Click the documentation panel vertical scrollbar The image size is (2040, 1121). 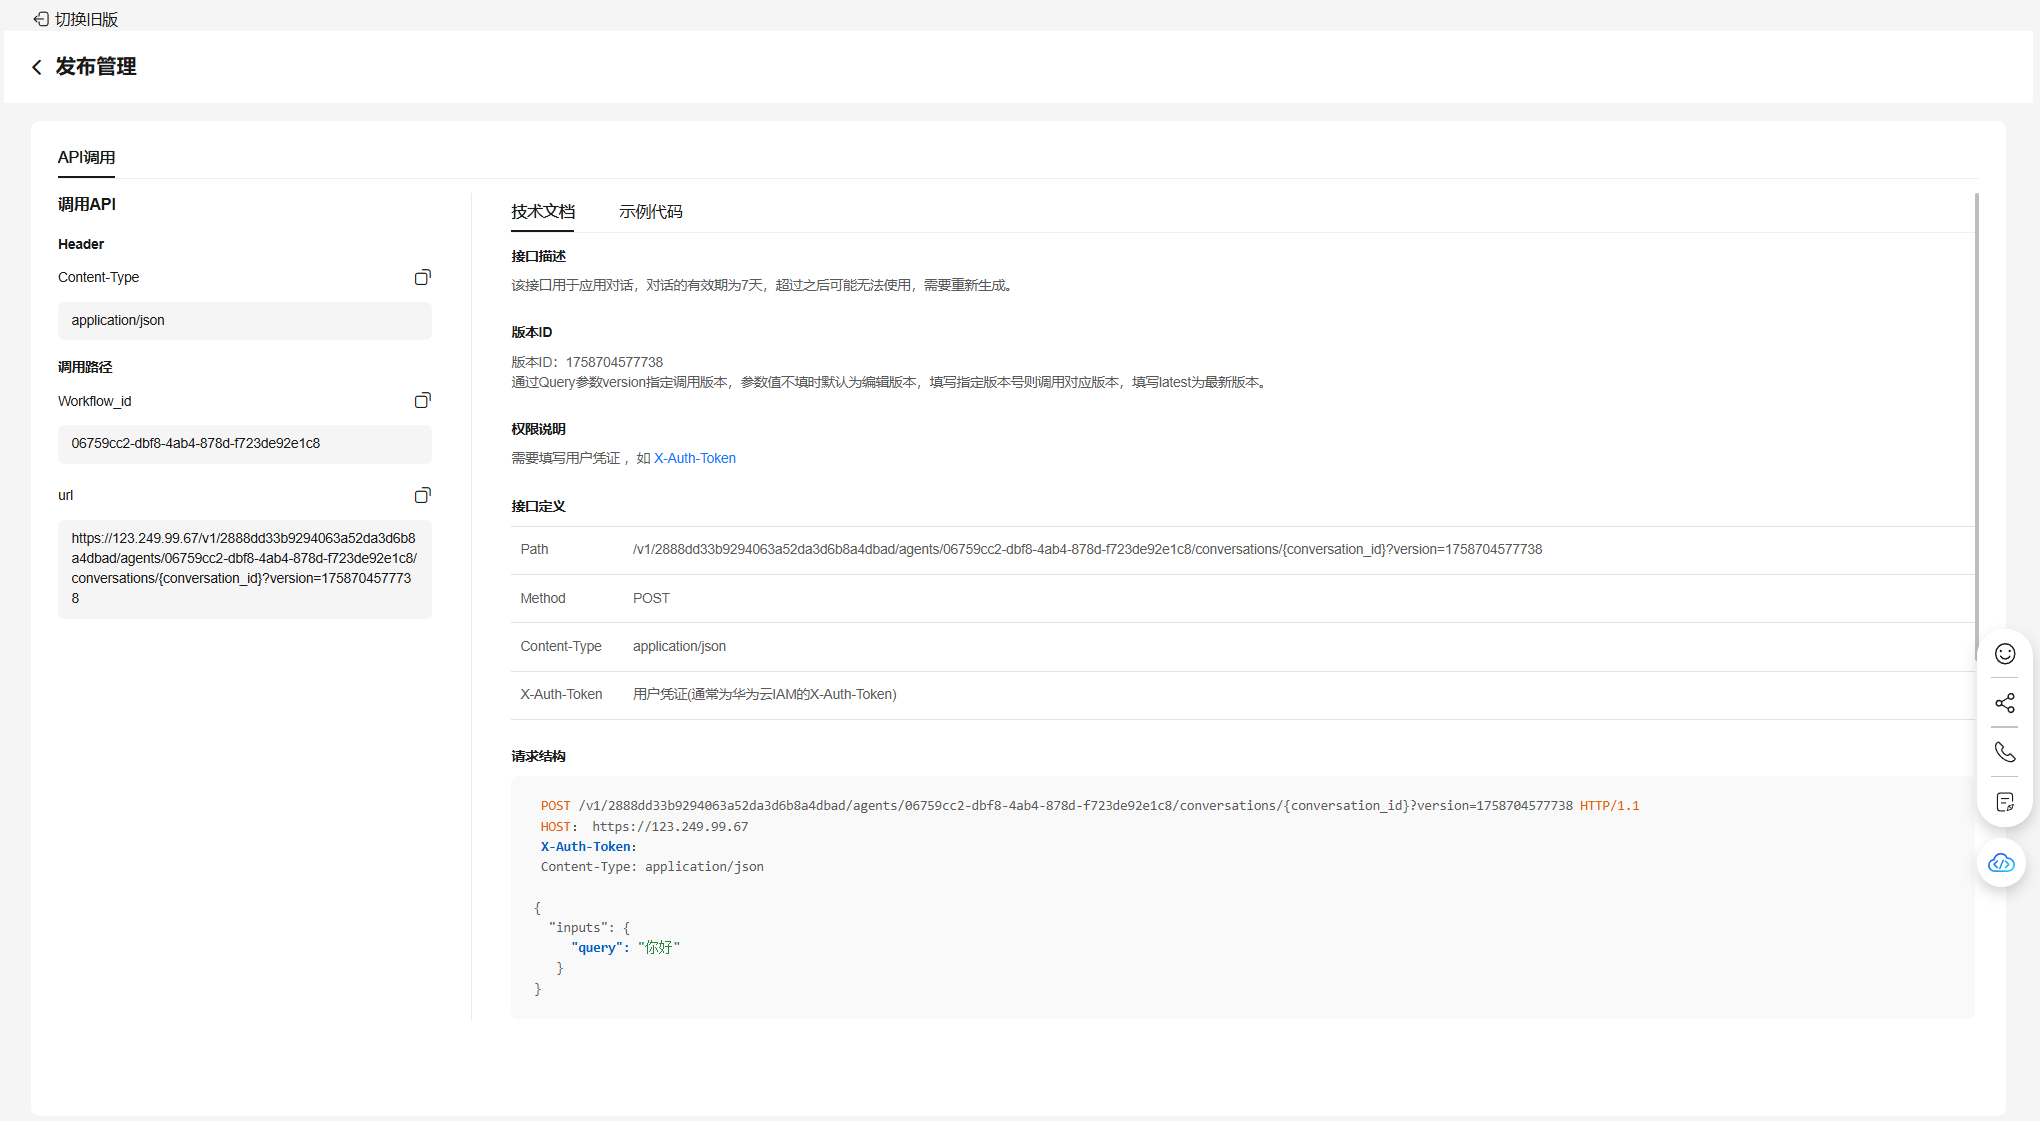(x=1976, y=420)
